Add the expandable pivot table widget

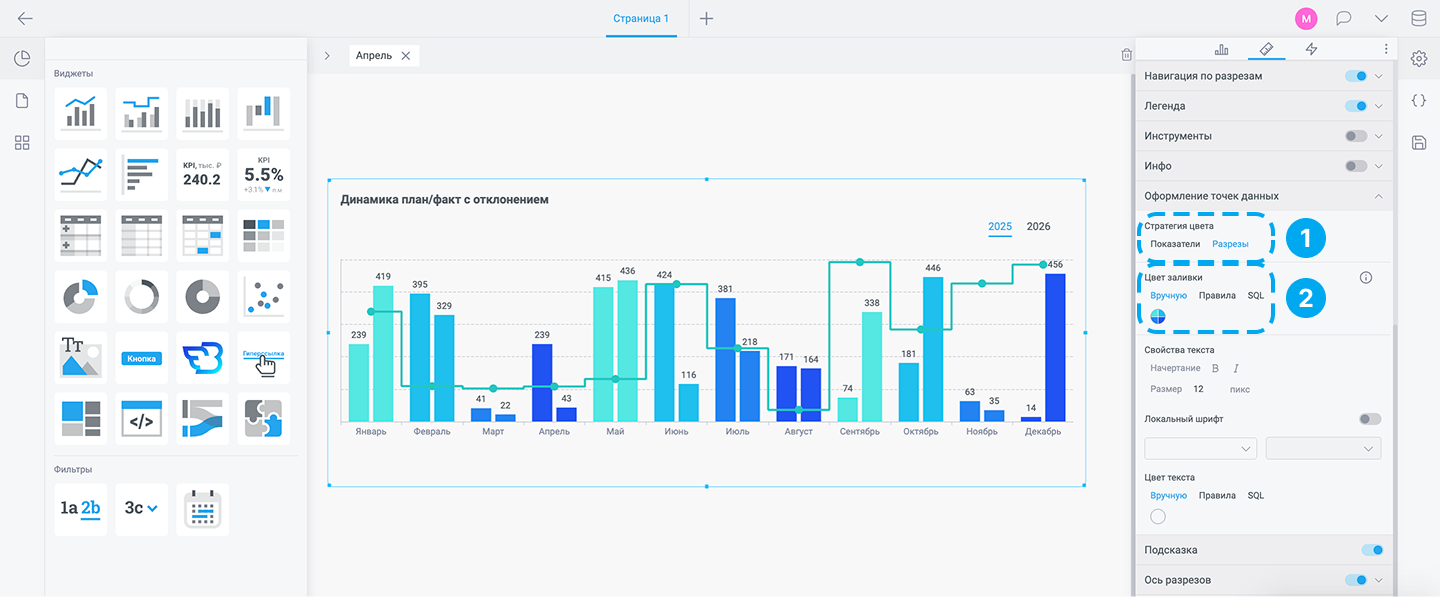pyautogui.click(x=81, y=235)
